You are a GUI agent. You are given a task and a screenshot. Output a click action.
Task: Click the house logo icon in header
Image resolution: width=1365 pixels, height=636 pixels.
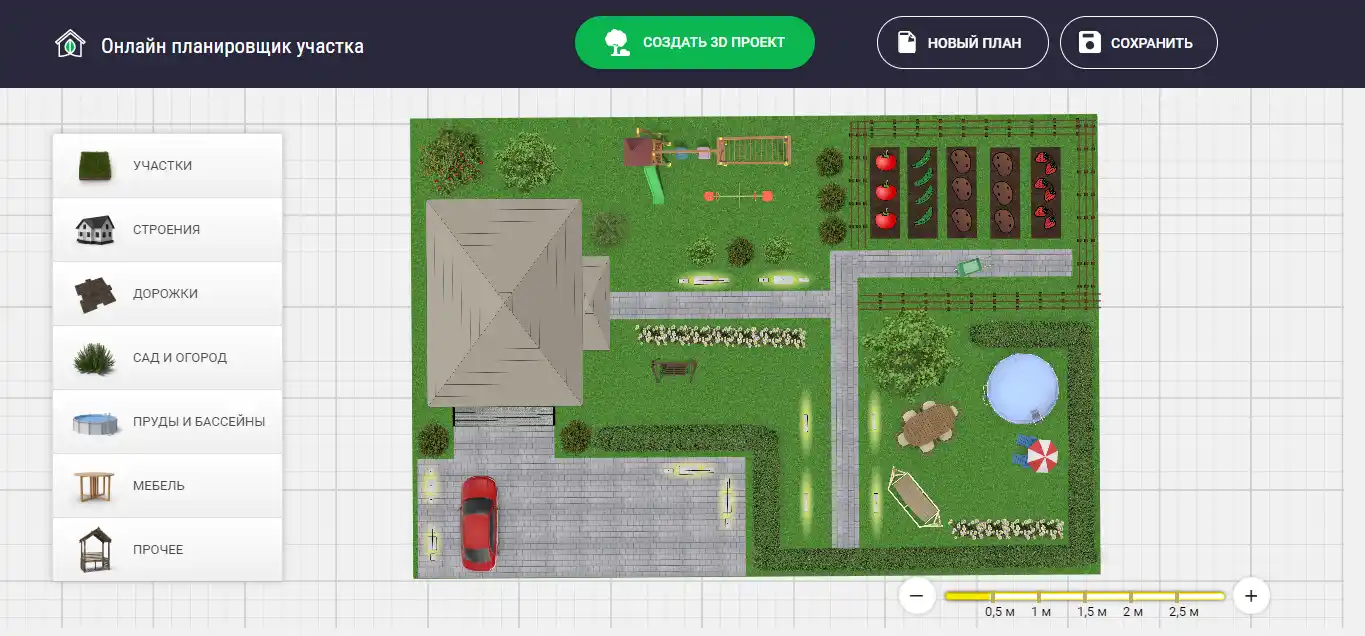[x=70, y=45]
